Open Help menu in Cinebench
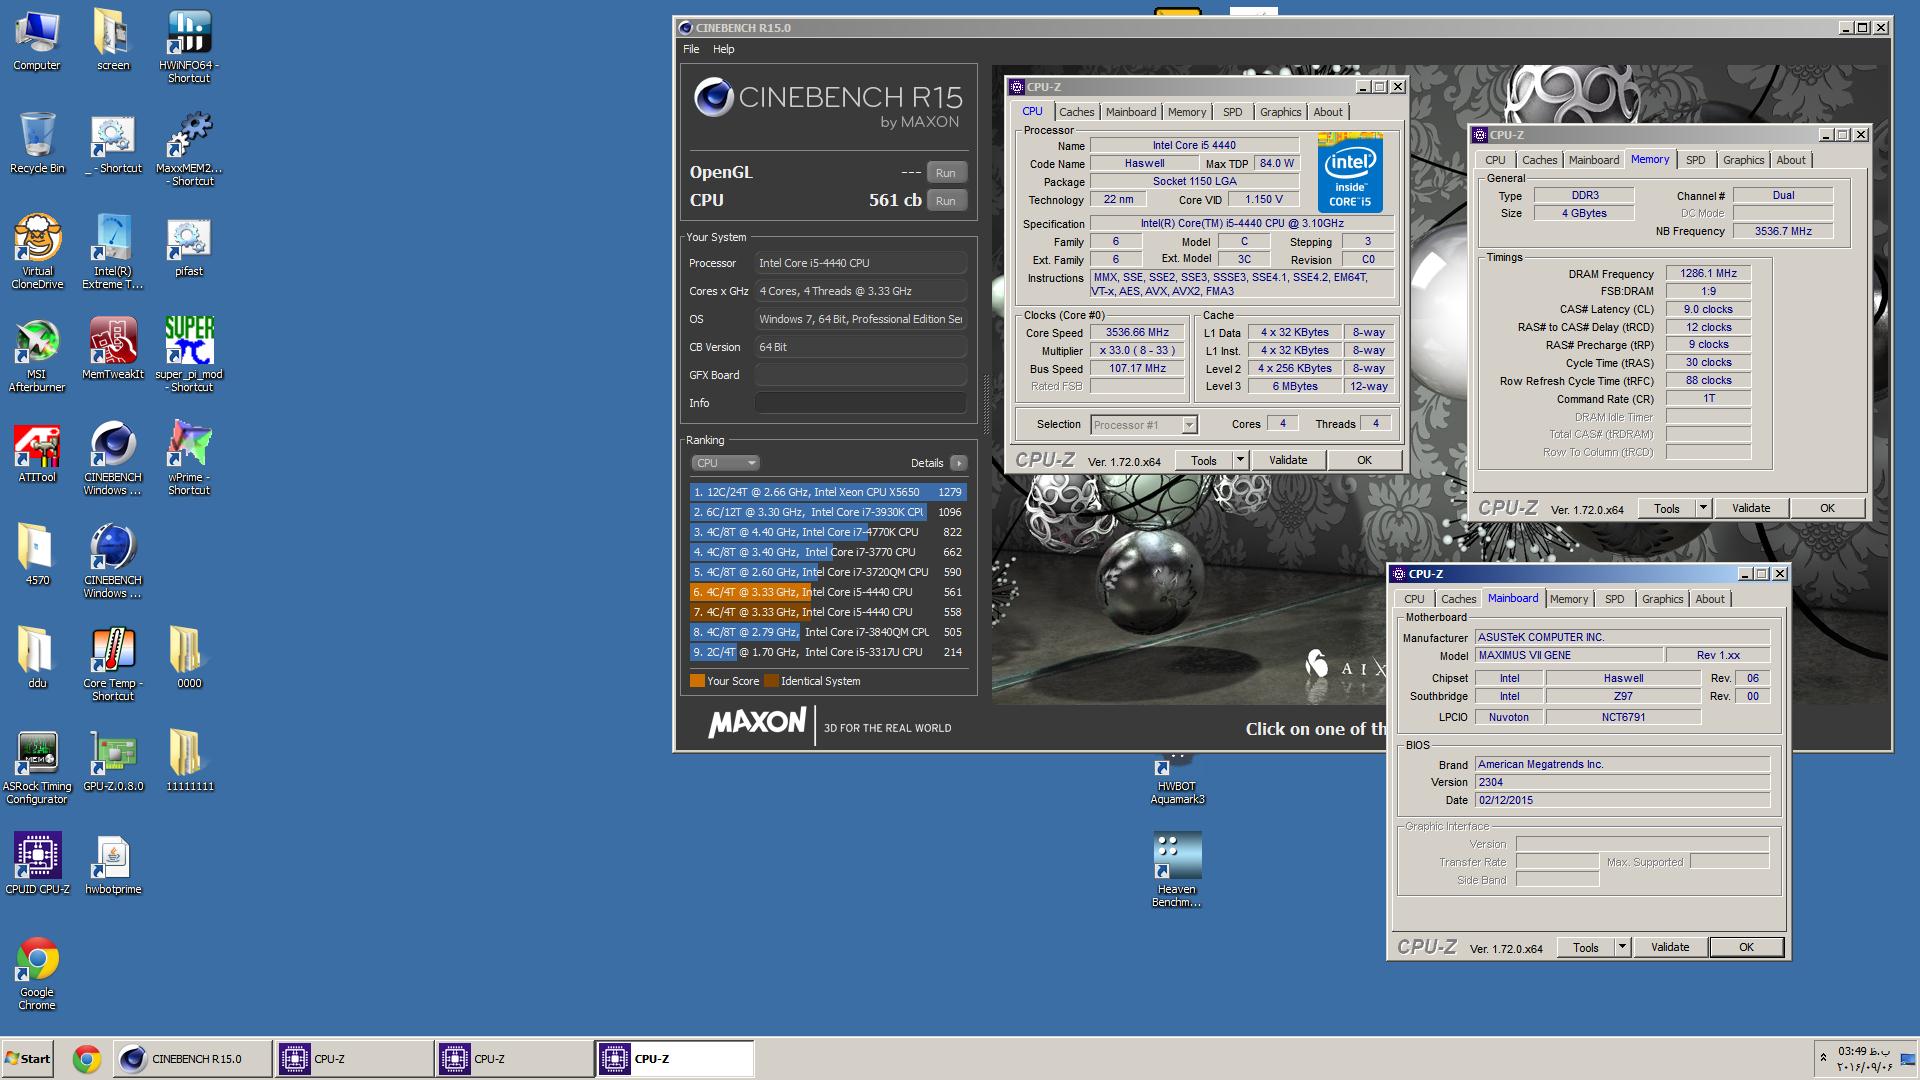 click(x=723, y=49)
